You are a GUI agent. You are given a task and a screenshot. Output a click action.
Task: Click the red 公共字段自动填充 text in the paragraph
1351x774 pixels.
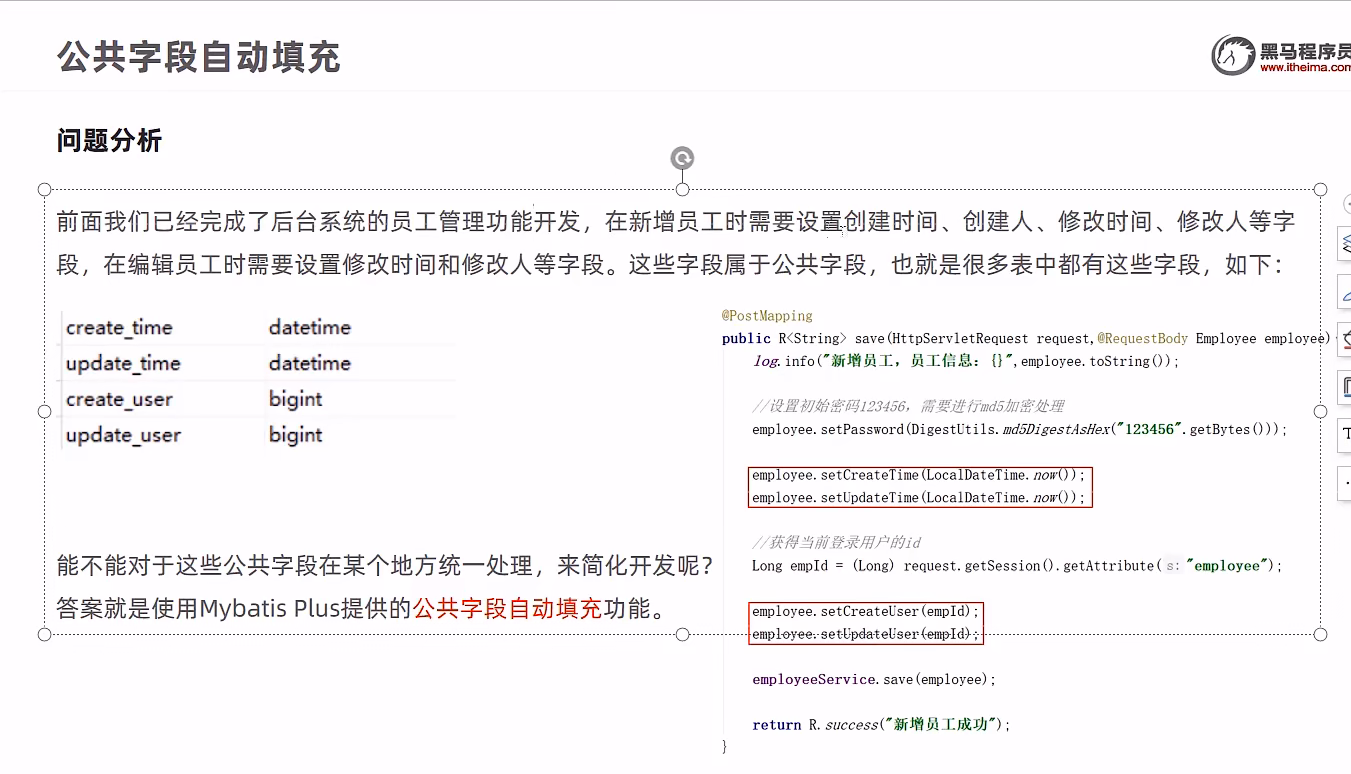pyautogui.click(x=507, y=608)
